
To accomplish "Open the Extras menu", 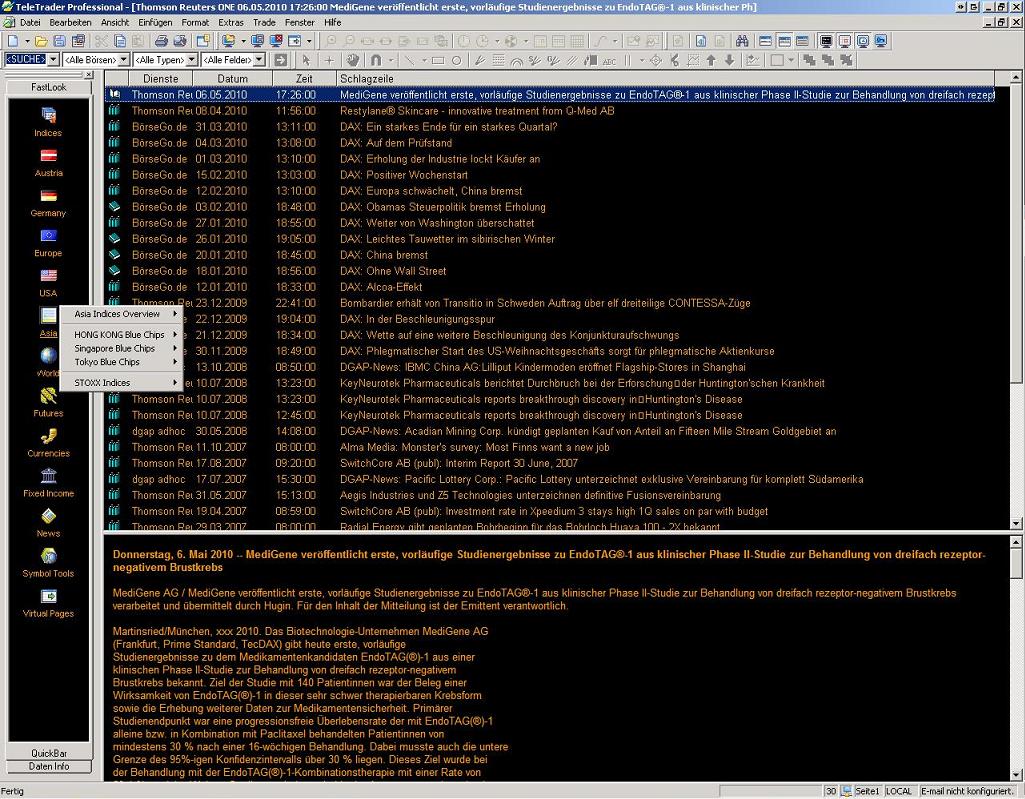I will click(231, 22).
